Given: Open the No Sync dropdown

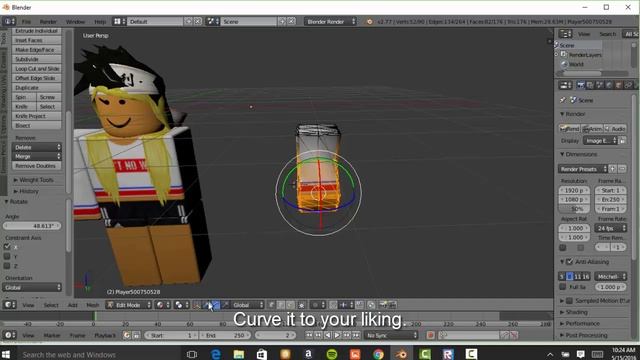Looking at the screenshot, I should (x=391, y=335).
